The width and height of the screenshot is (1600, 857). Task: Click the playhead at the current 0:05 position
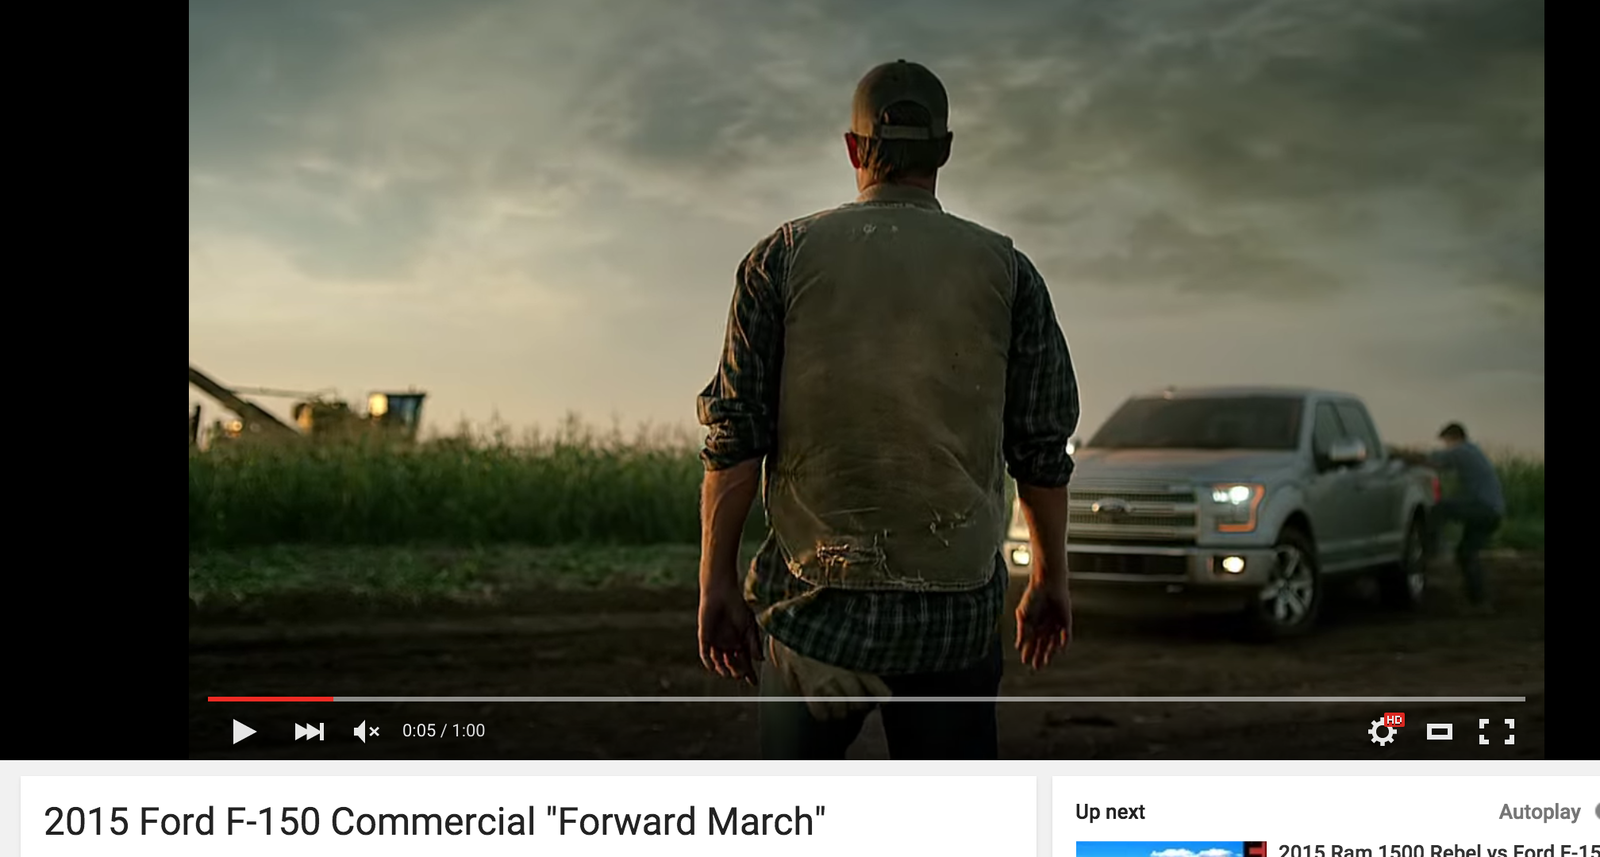(x=333, y=698)
